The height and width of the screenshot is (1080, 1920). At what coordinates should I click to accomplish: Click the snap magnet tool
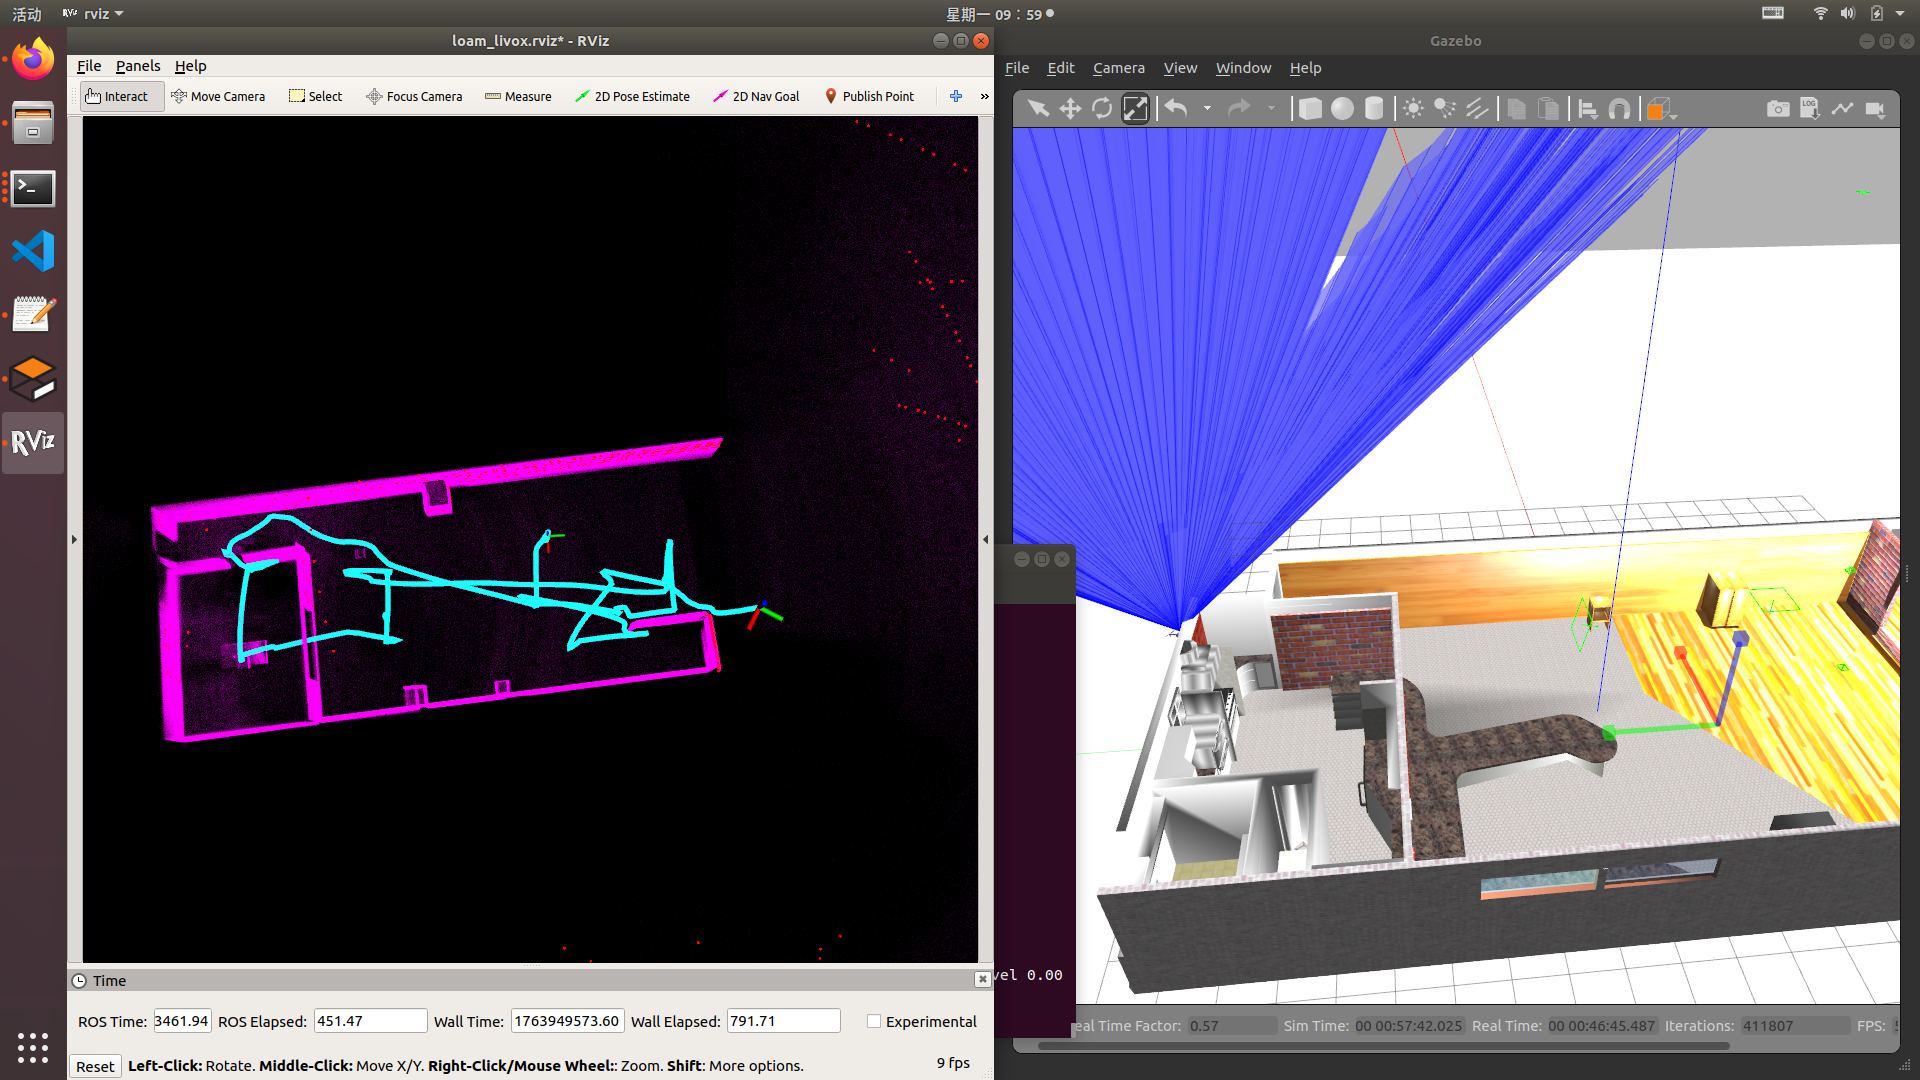point(1619,108)
